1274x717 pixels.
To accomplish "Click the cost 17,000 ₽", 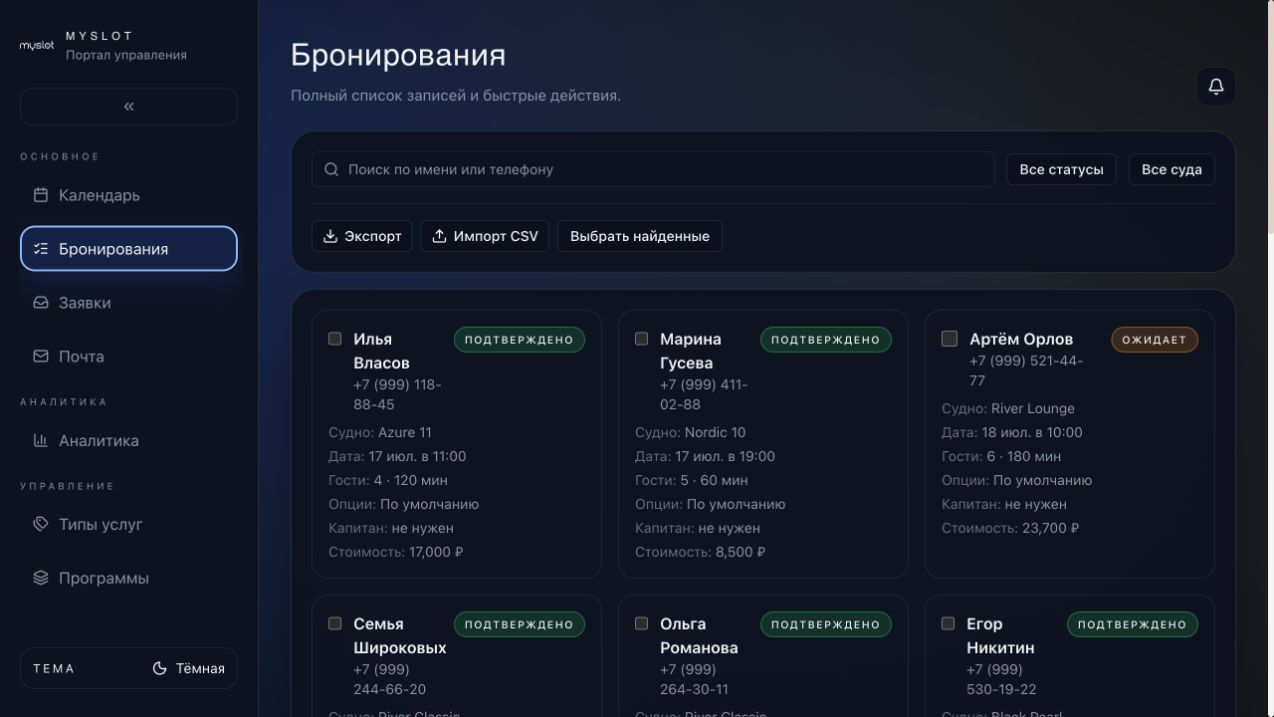I will [436, 552].
